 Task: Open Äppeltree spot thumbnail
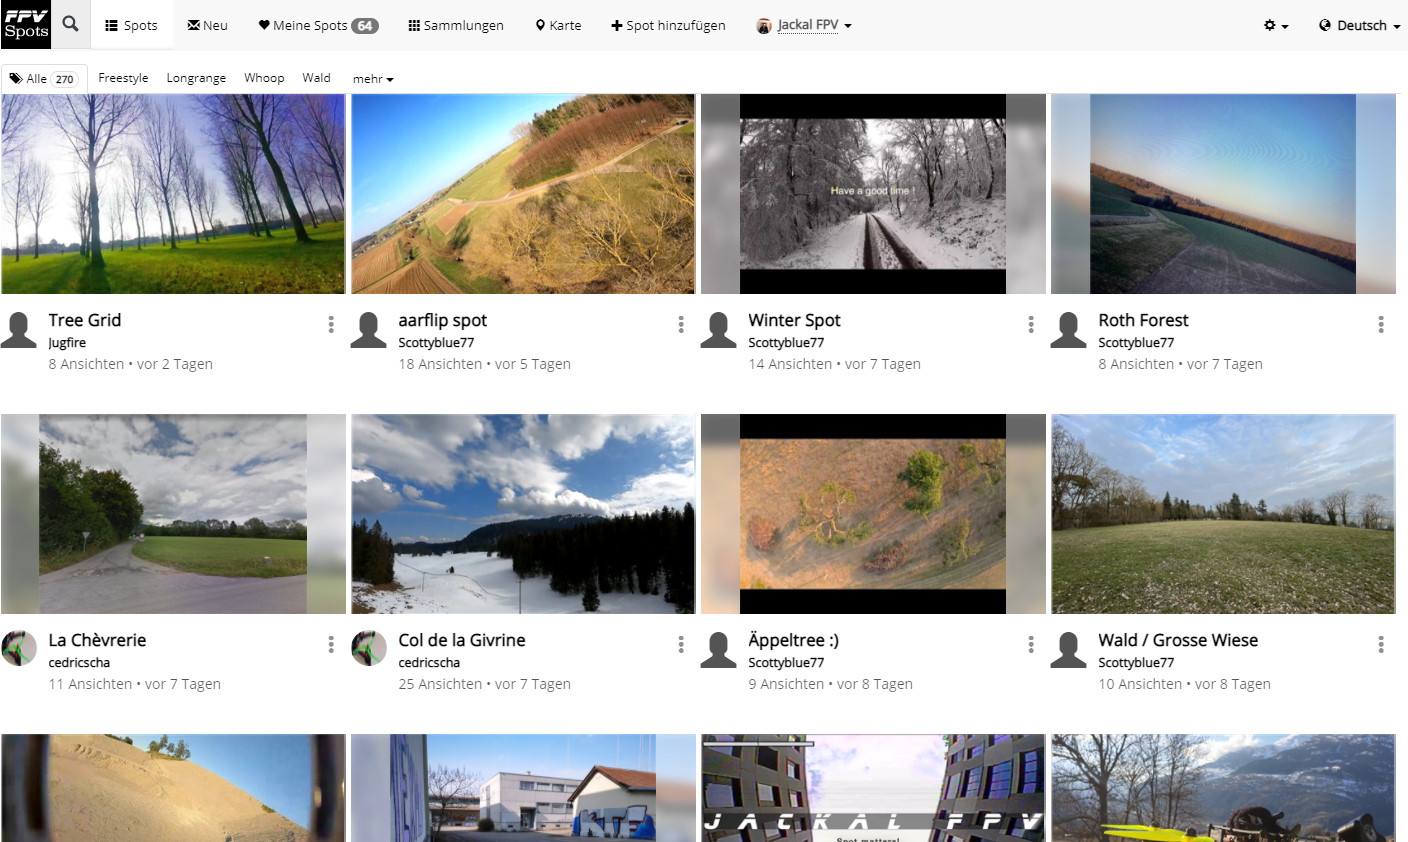point(873,514)
